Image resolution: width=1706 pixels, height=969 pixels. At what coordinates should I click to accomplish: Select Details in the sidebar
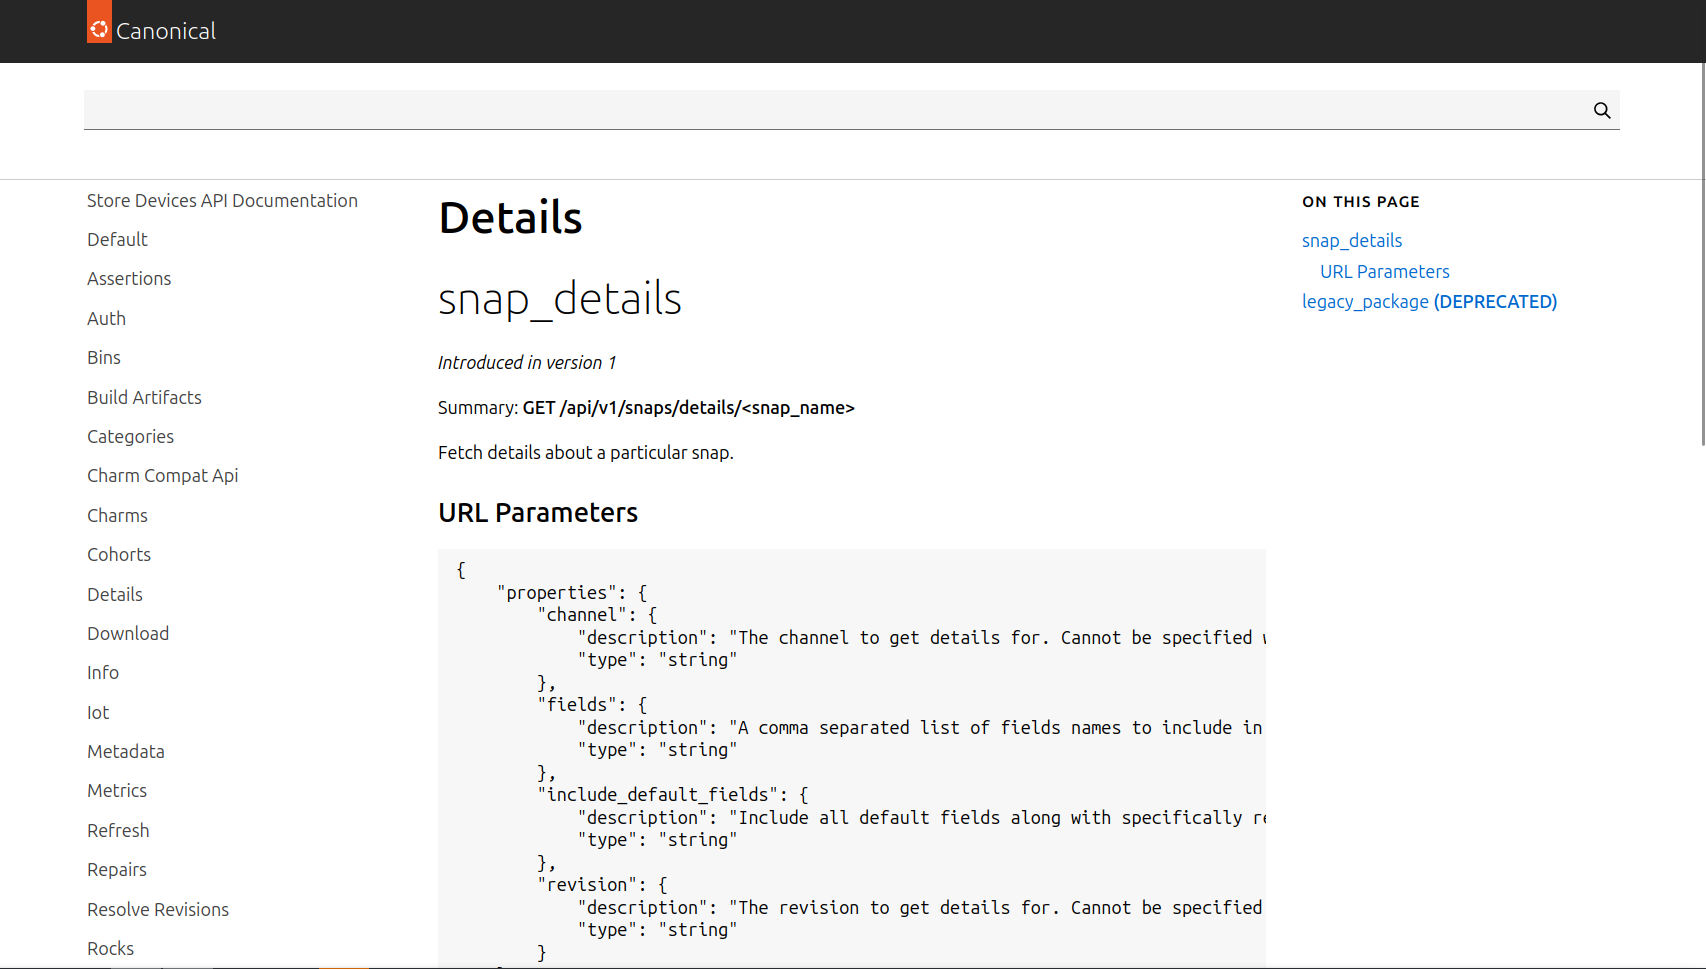(115, 595)
